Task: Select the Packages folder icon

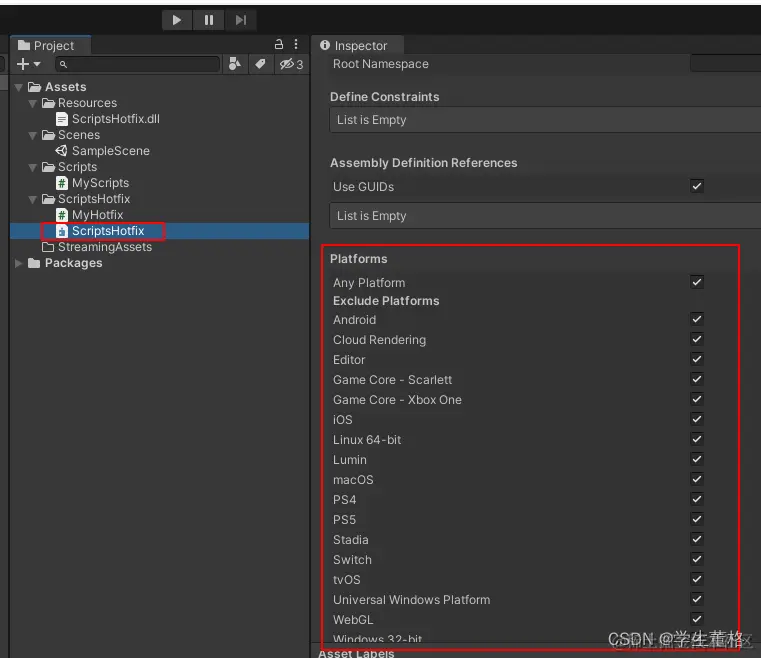Action: [x=34, y=263]
